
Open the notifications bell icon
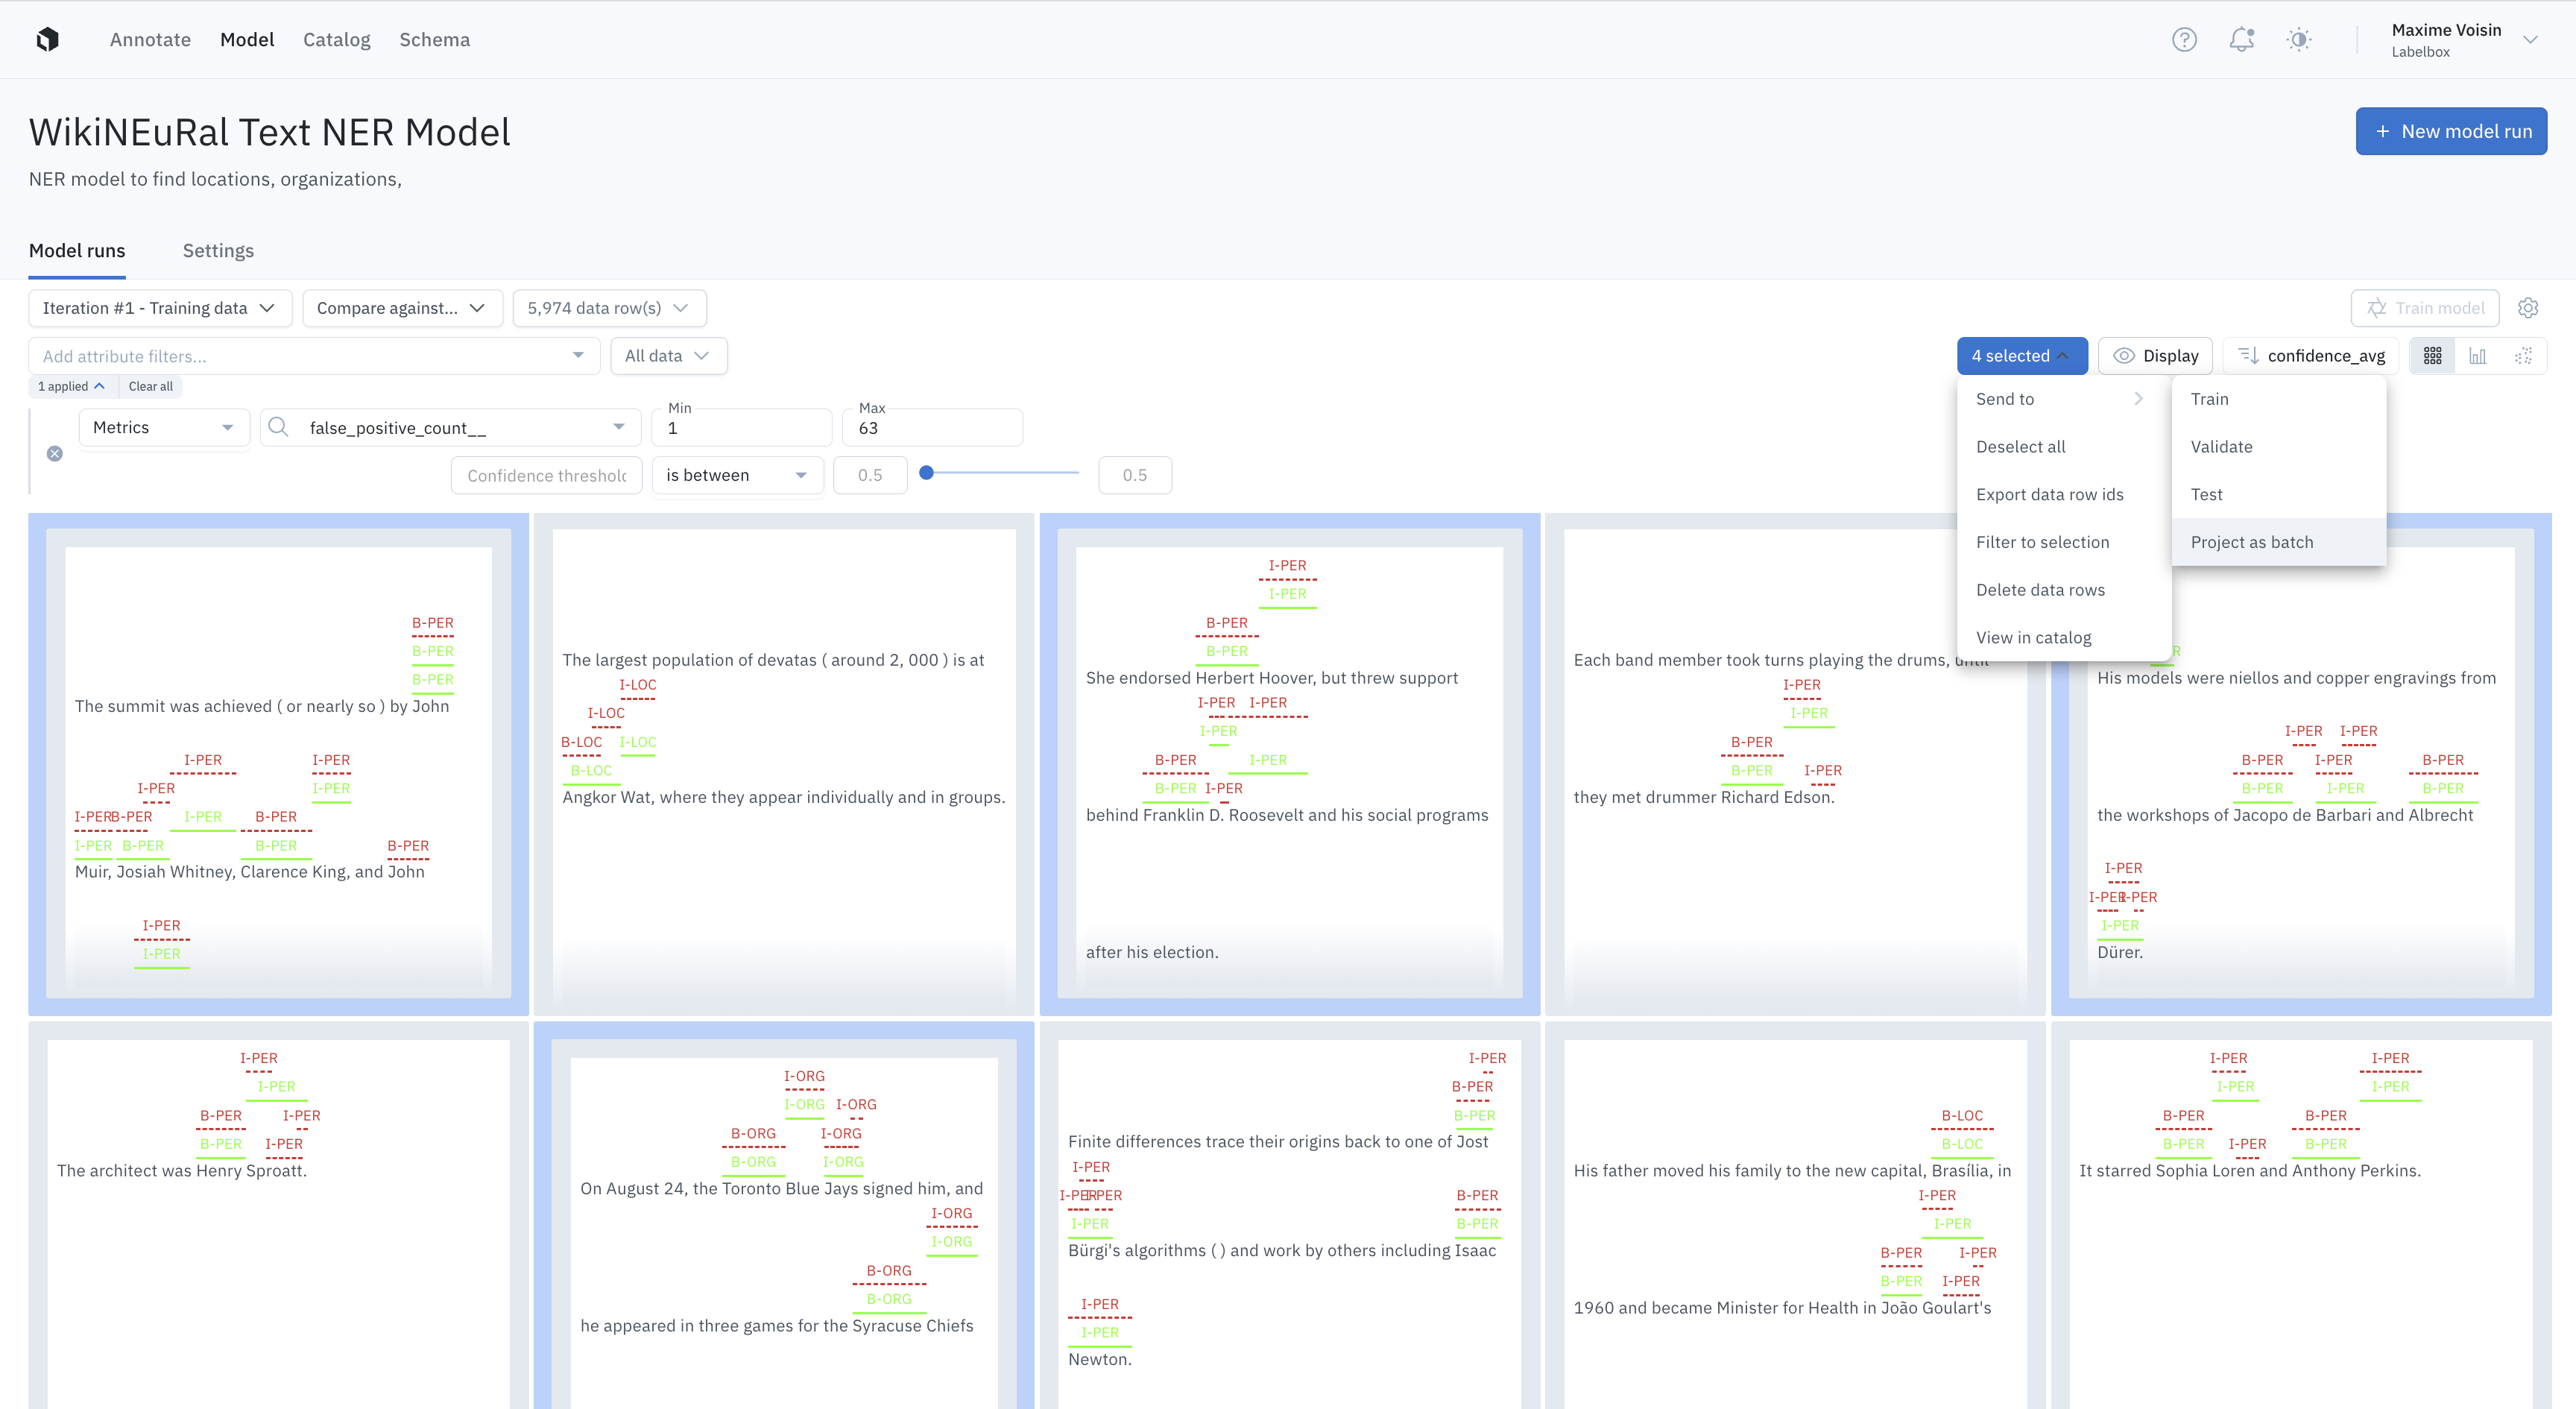[2242, 40]
